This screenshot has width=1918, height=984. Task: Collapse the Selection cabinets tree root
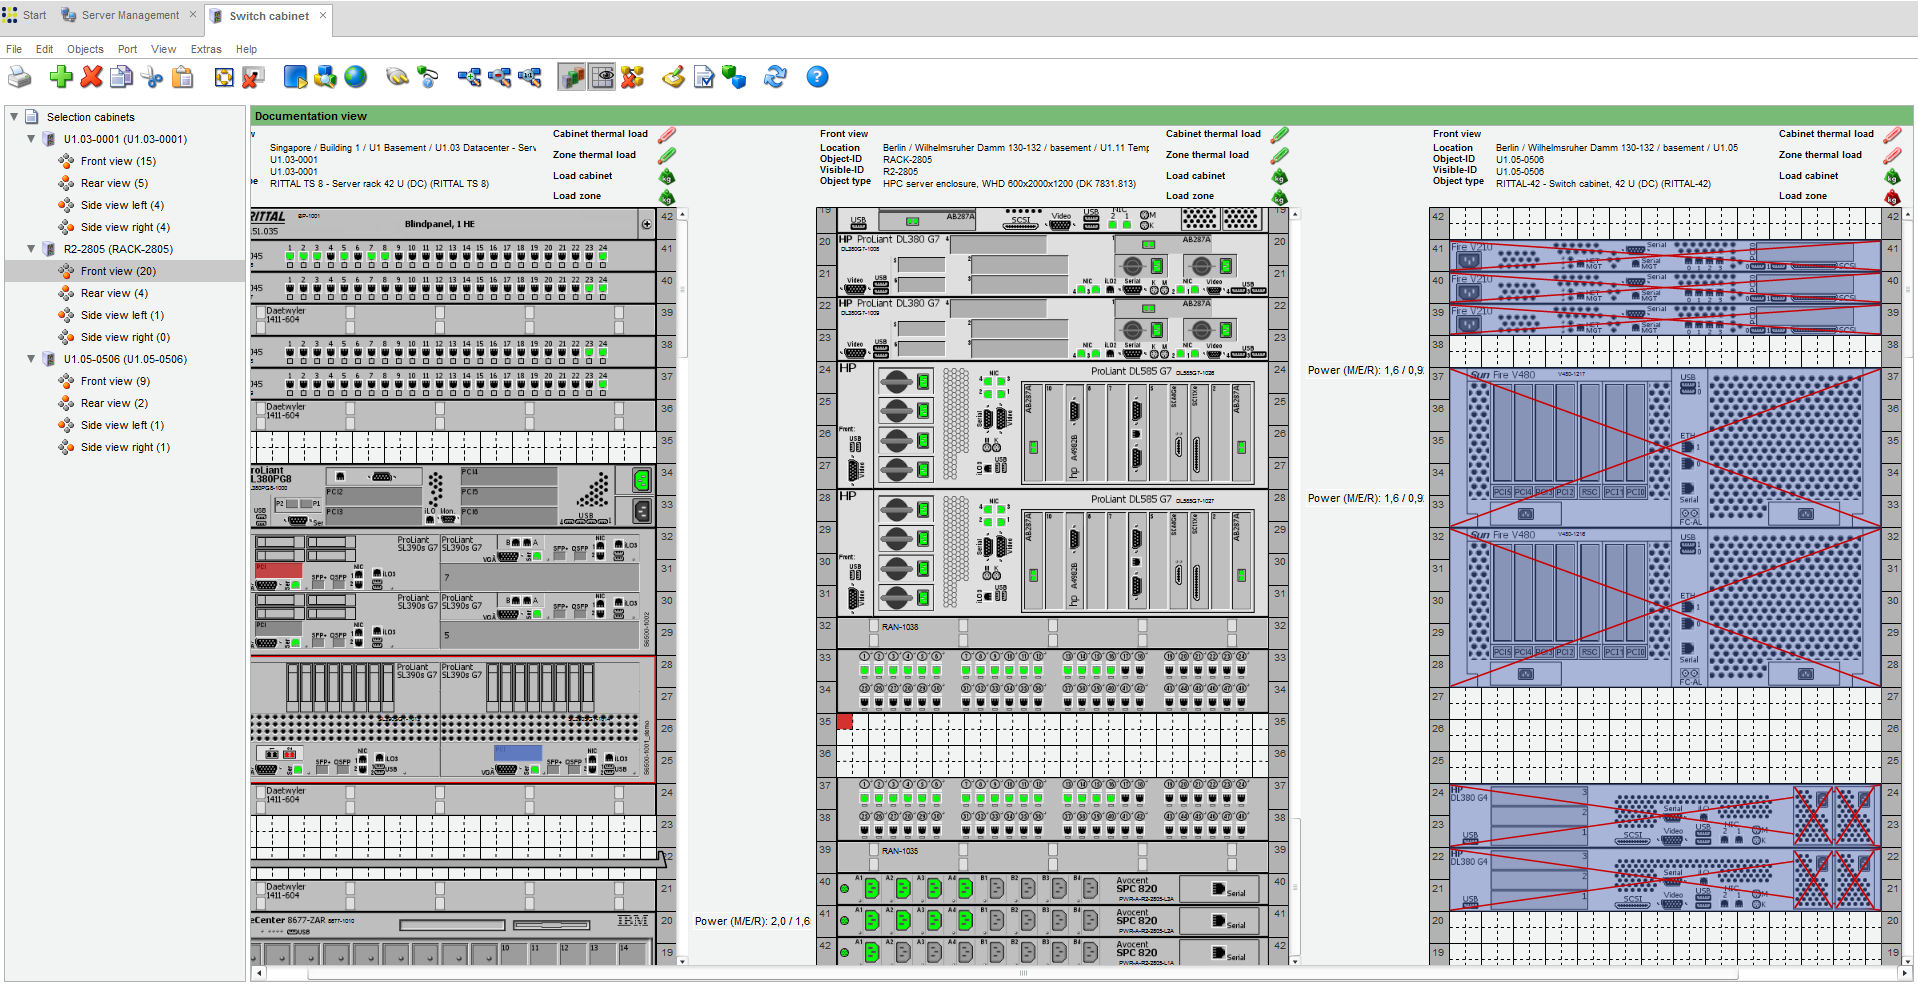pyautogui.click(x=14, y=117)
